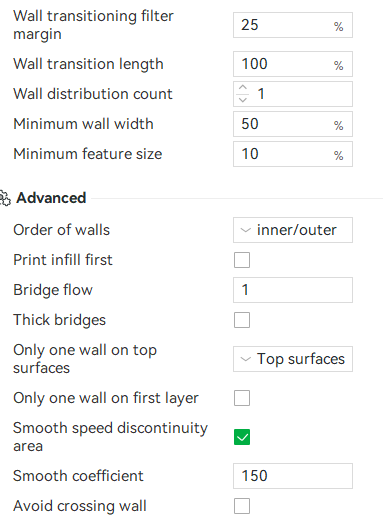Turn on Avoid crossing wall checkbox

pyautogui.click(x=242, y=506)
